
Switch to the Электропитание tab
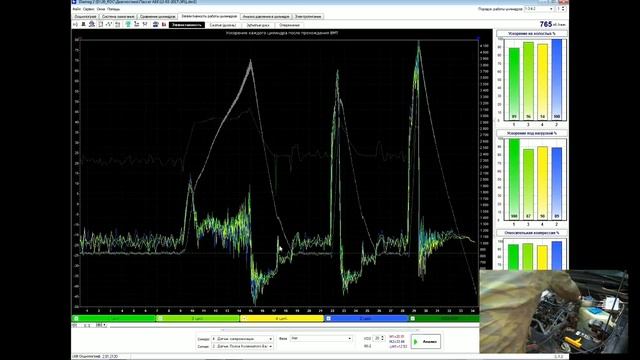click(308, 17)
